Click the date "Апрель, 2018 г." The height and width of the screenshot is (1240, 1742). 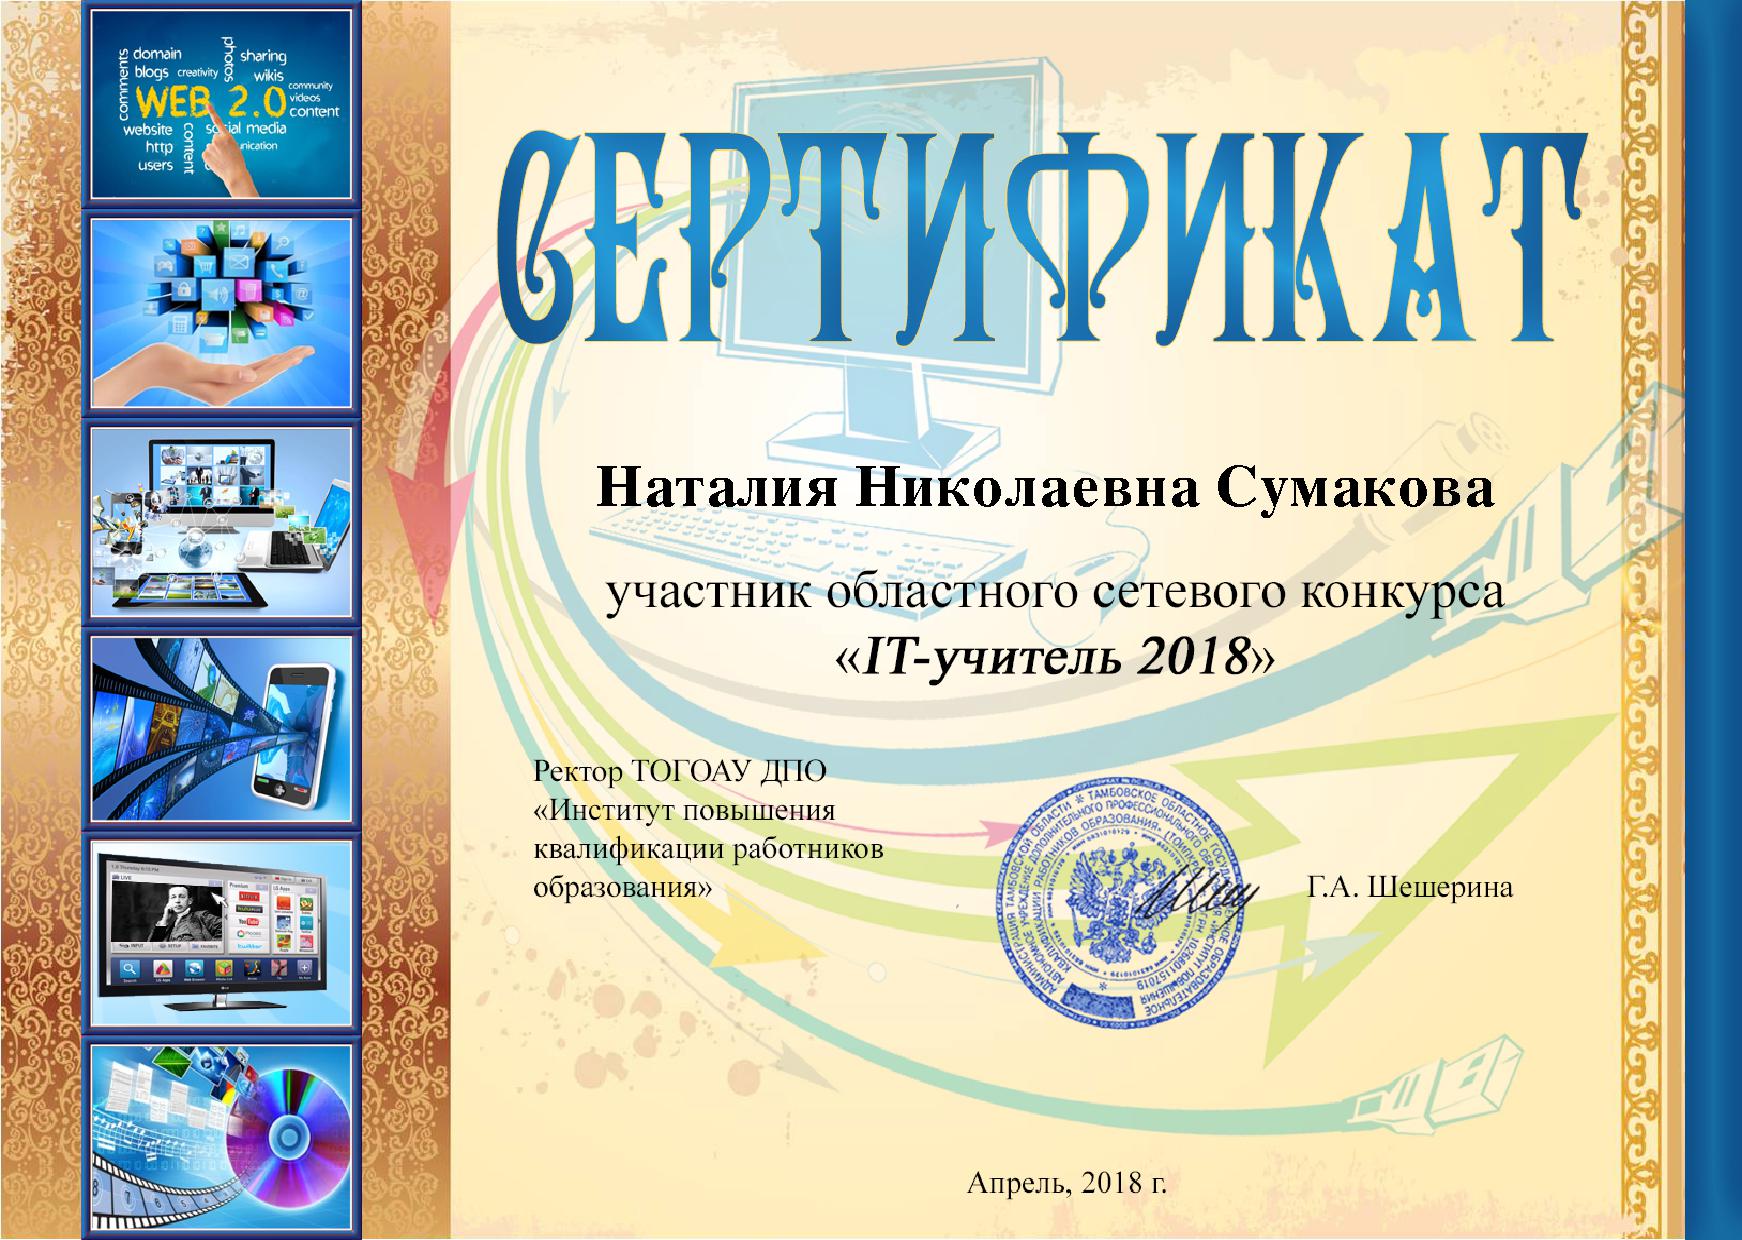click(x=1067, y=1184)
